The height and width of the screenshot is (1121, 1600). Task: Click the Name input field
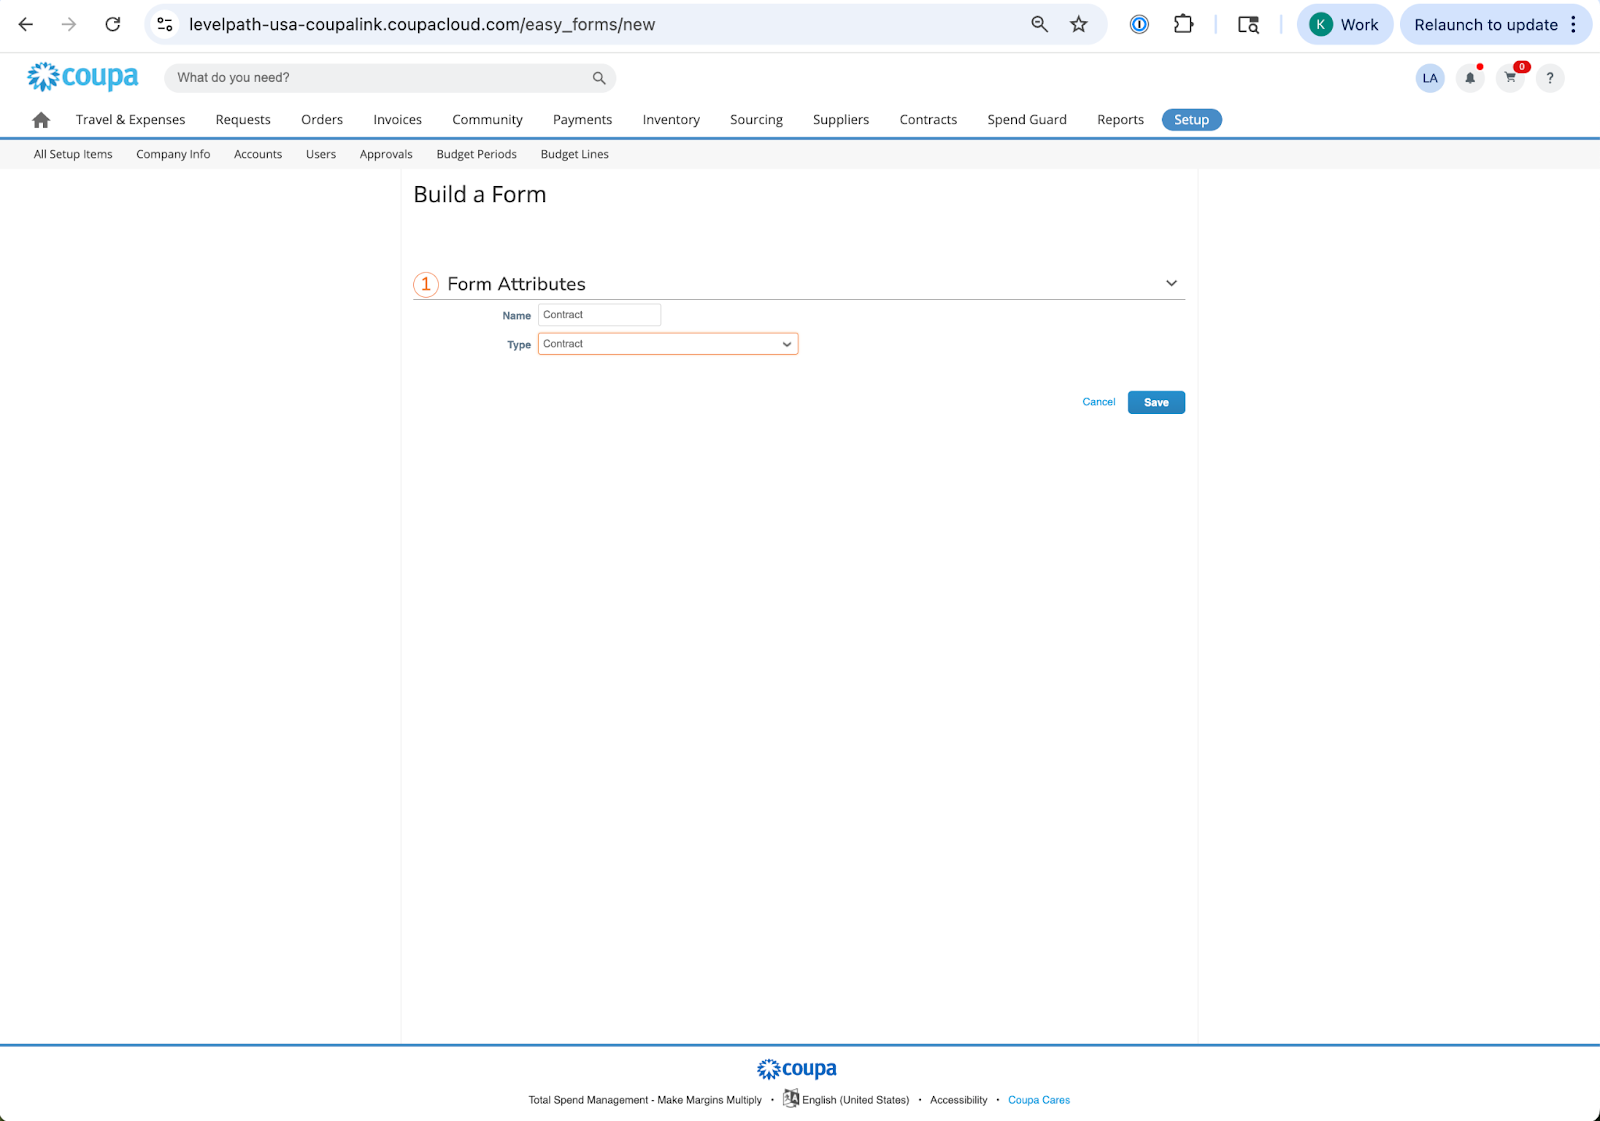(x=599, y=315)
